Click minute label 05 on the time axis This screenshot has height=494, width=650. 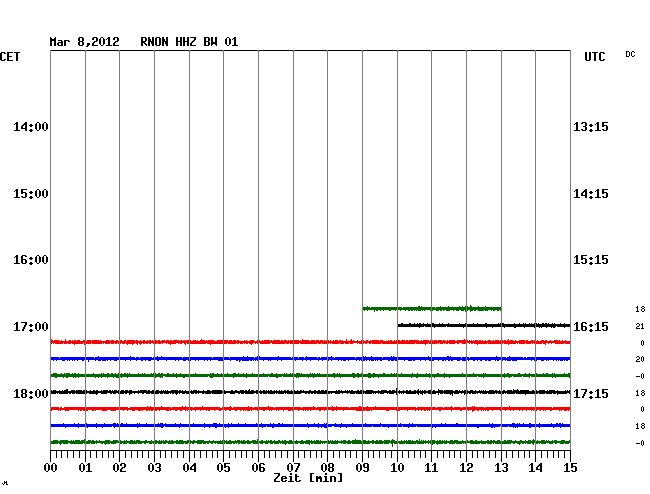[x=223, y=468]
